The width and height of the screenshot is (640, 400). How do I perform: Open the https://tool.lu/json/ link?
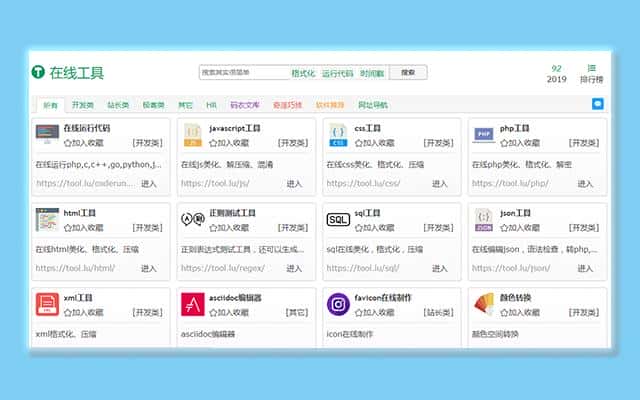511,268
